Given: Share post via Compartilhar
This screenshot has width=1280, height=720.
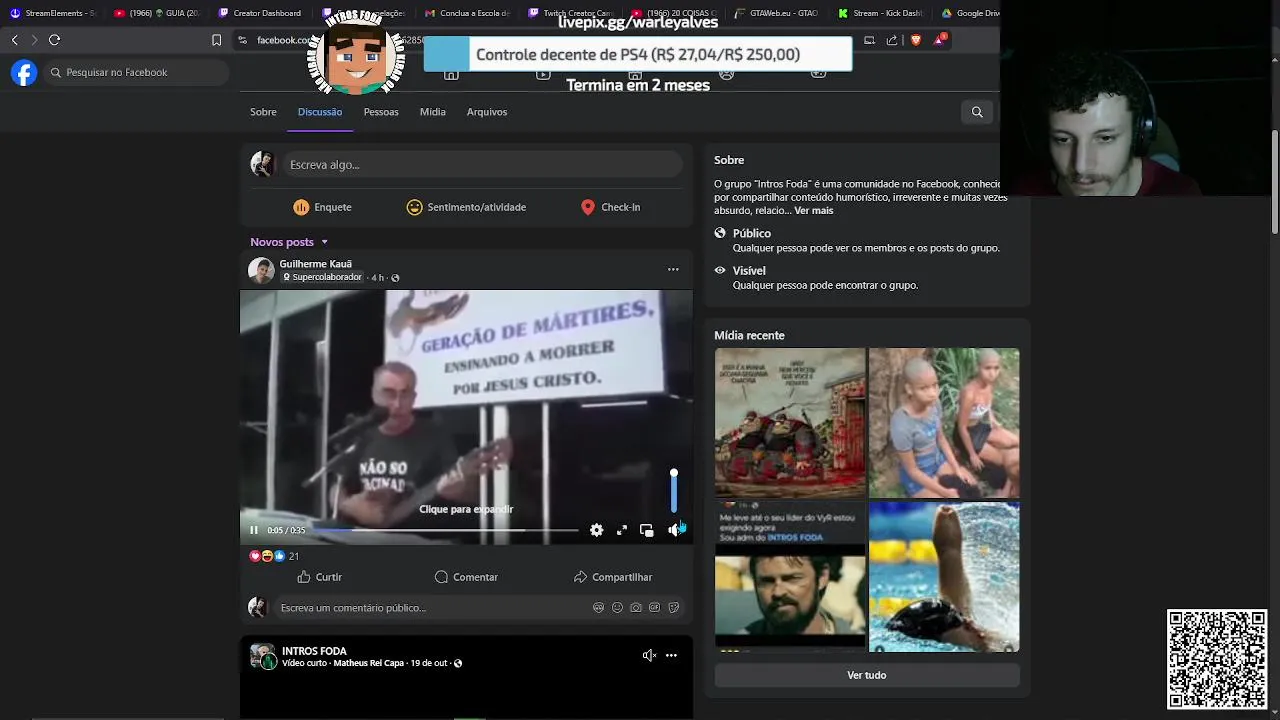Looking at the screenshot, I should tap(613, 577).
